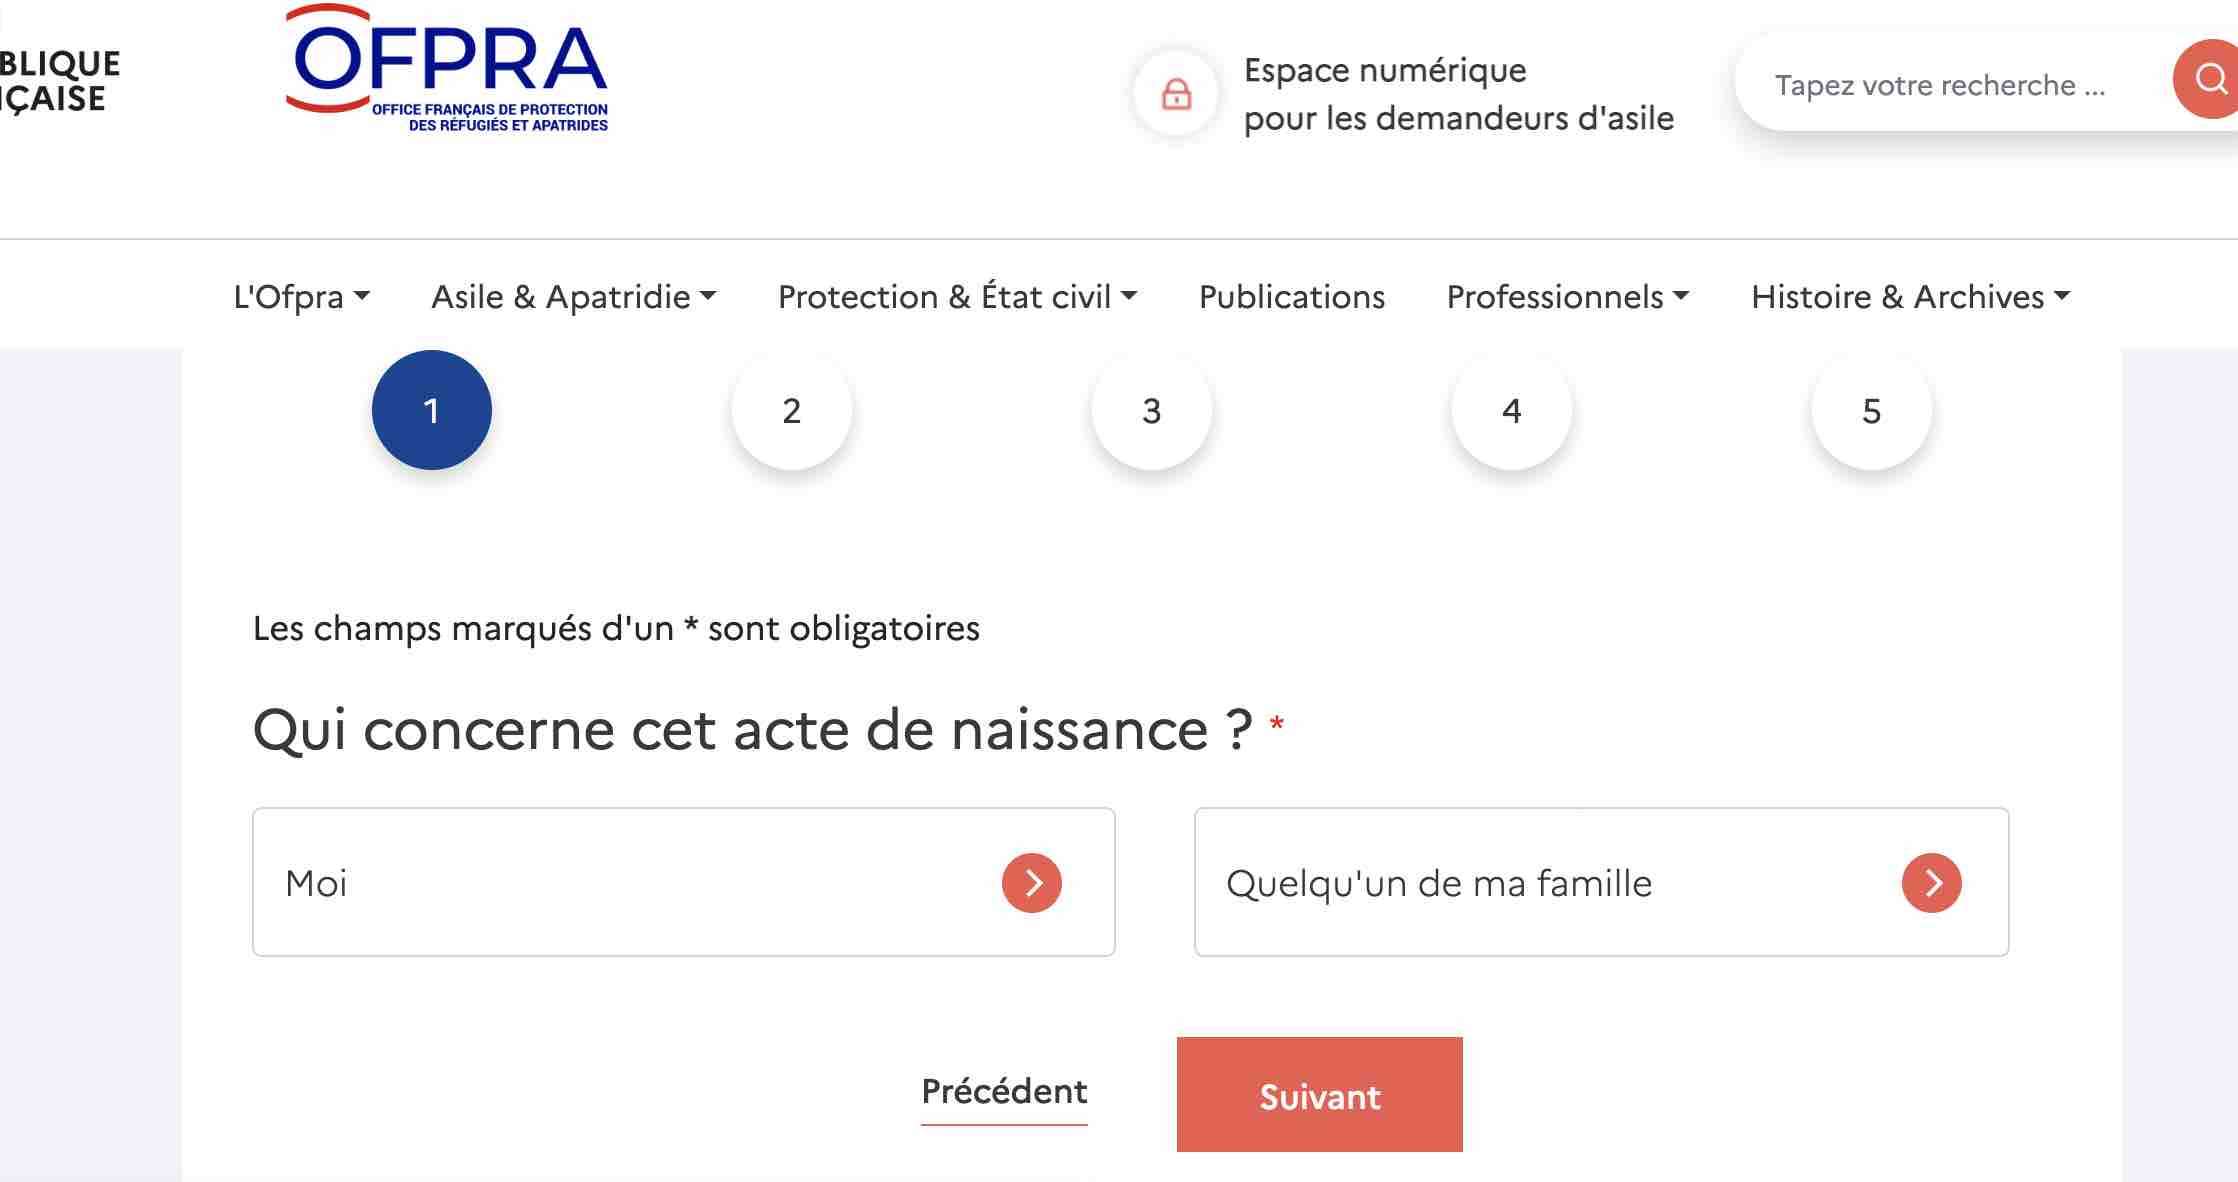The height and width of the screenshot is (1182, 2238).
Task: Click the arrow icon in the Moi option
Action: 1032,883
